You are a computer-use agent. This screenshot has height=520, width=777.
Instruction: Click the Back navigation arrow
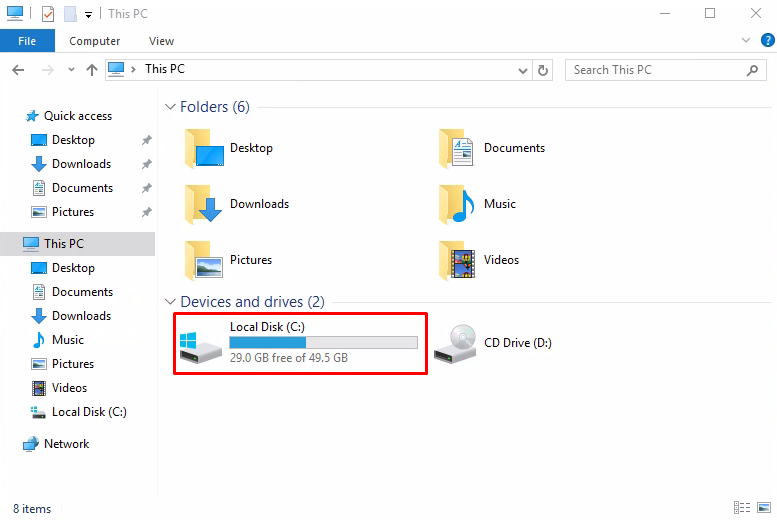[x=18, y=70]
